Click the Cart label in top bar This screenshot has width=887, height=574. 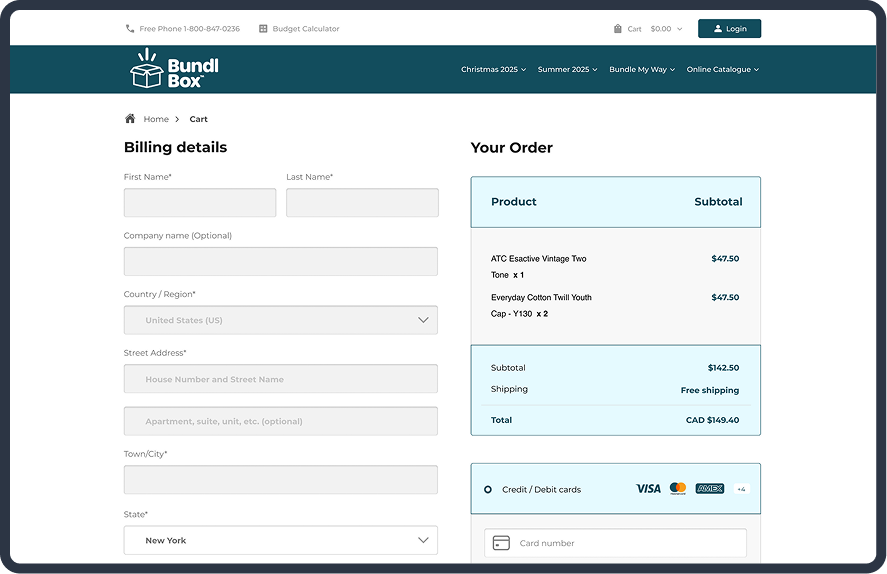[635, 29]
